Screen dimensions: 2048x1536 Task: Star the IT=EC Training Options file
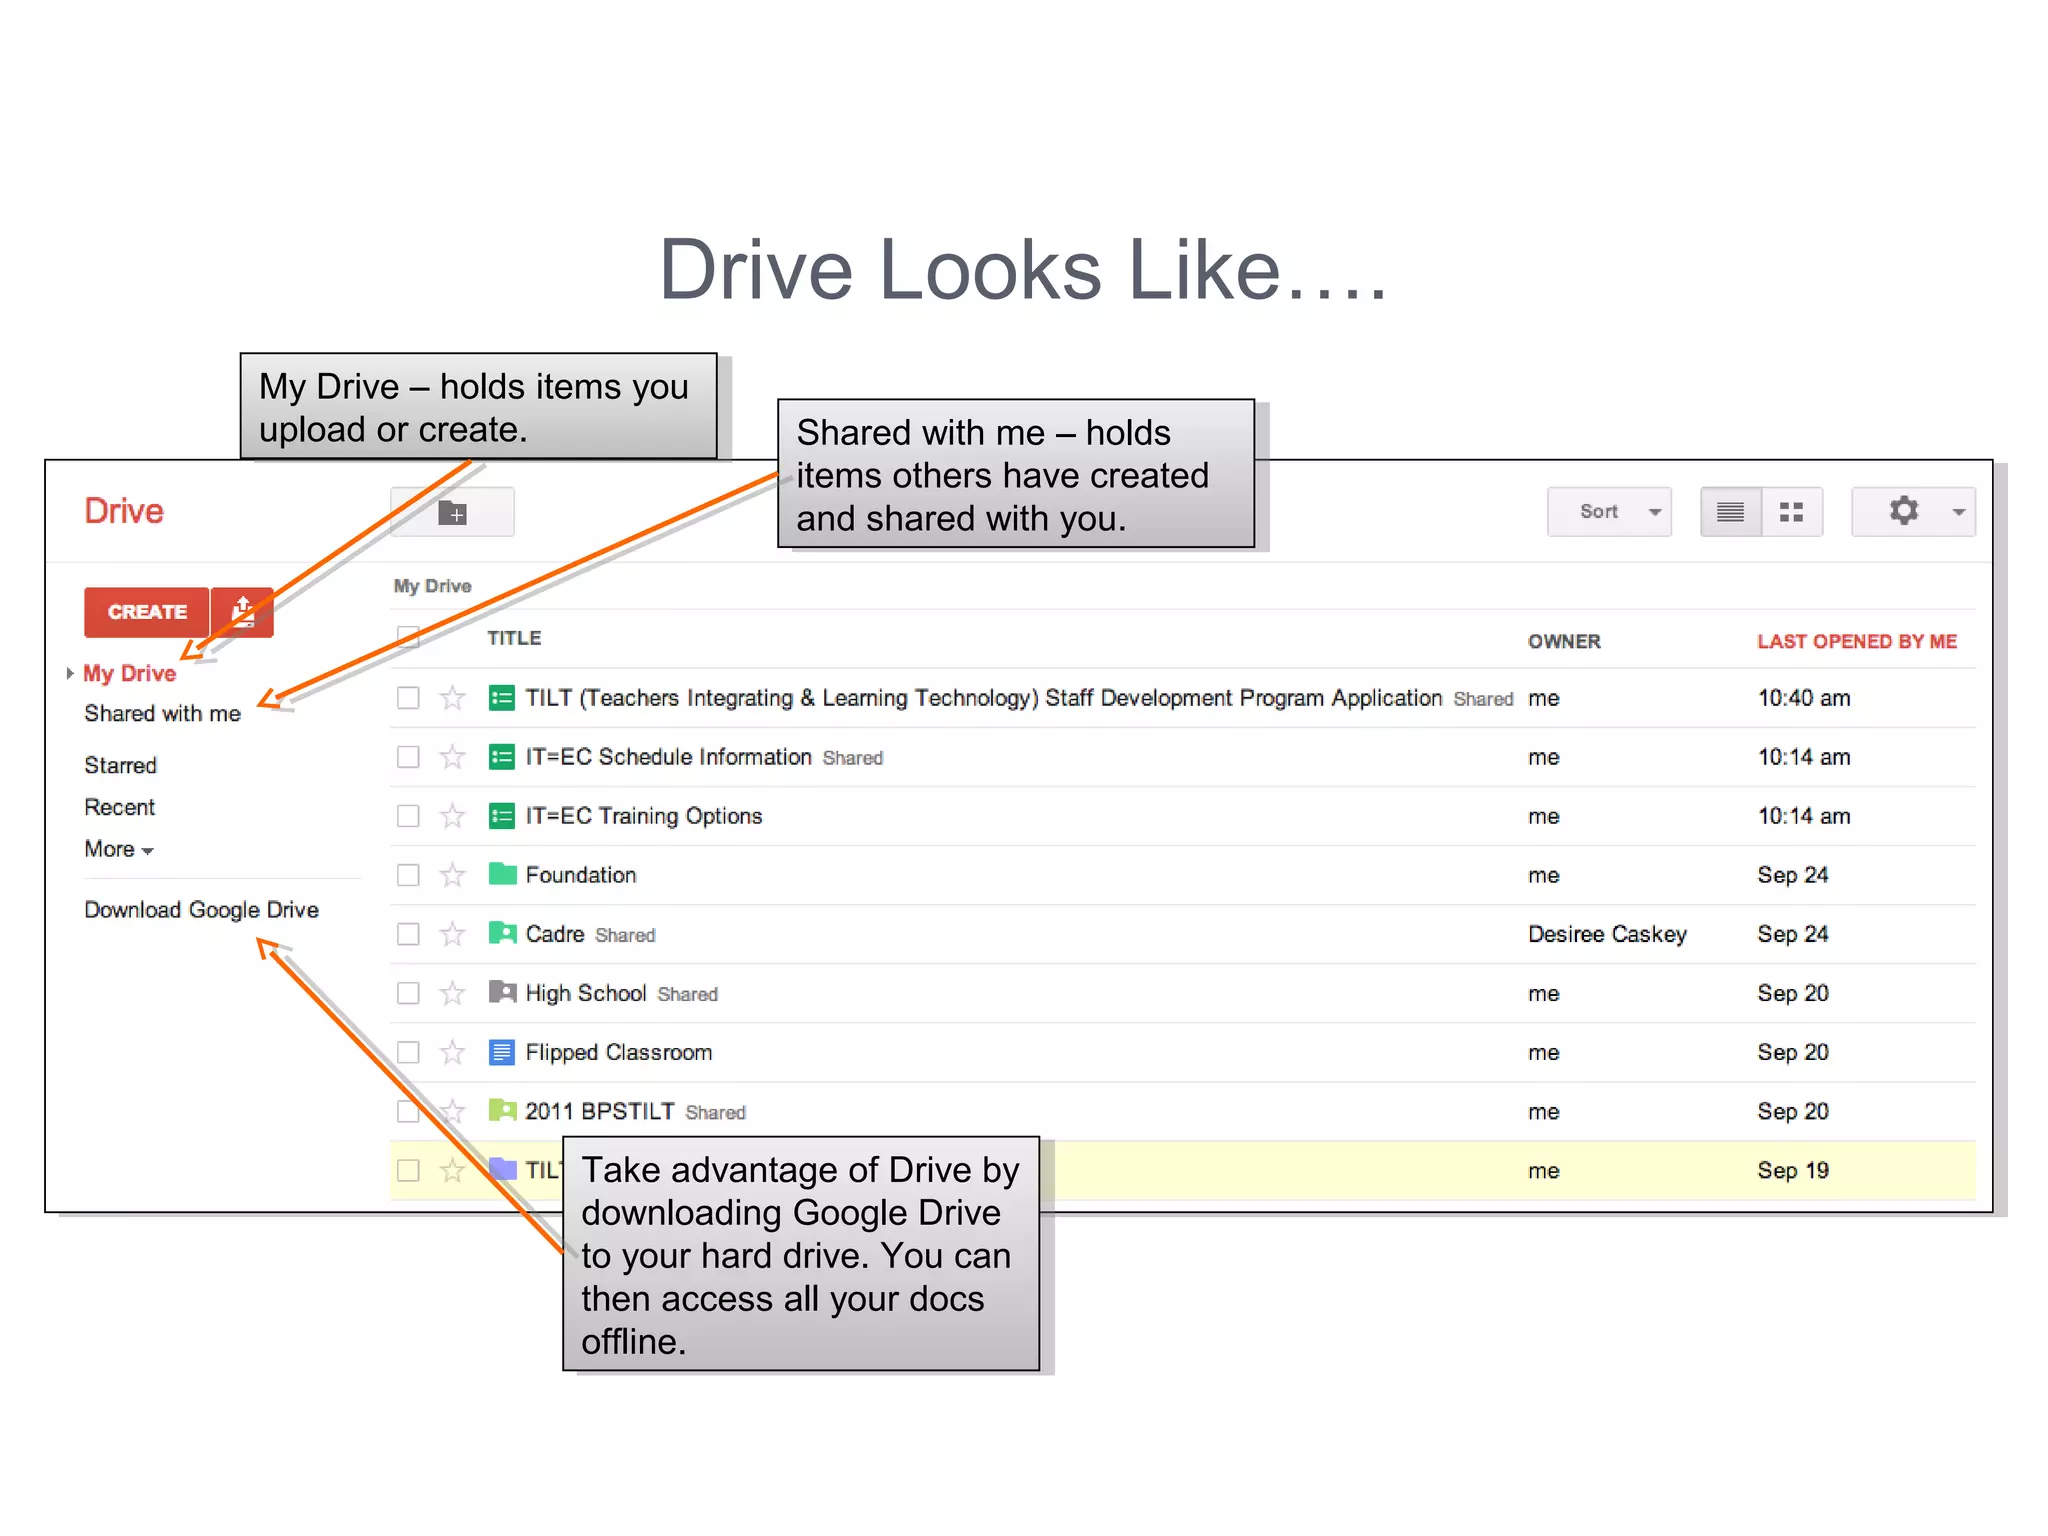[x=453, y=815]
